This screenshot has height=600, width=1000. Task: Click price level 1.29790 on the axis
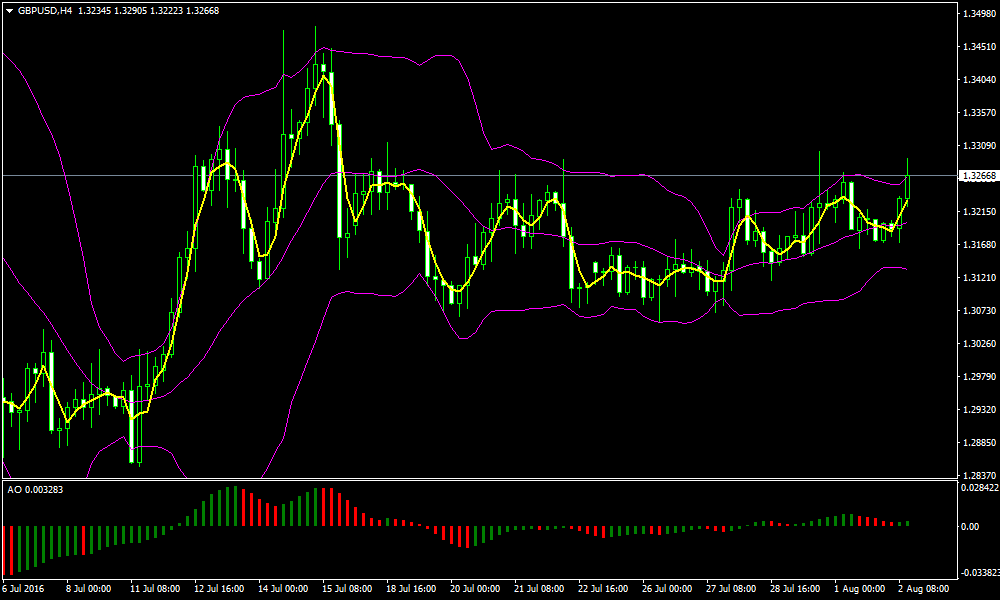[979, 377]
